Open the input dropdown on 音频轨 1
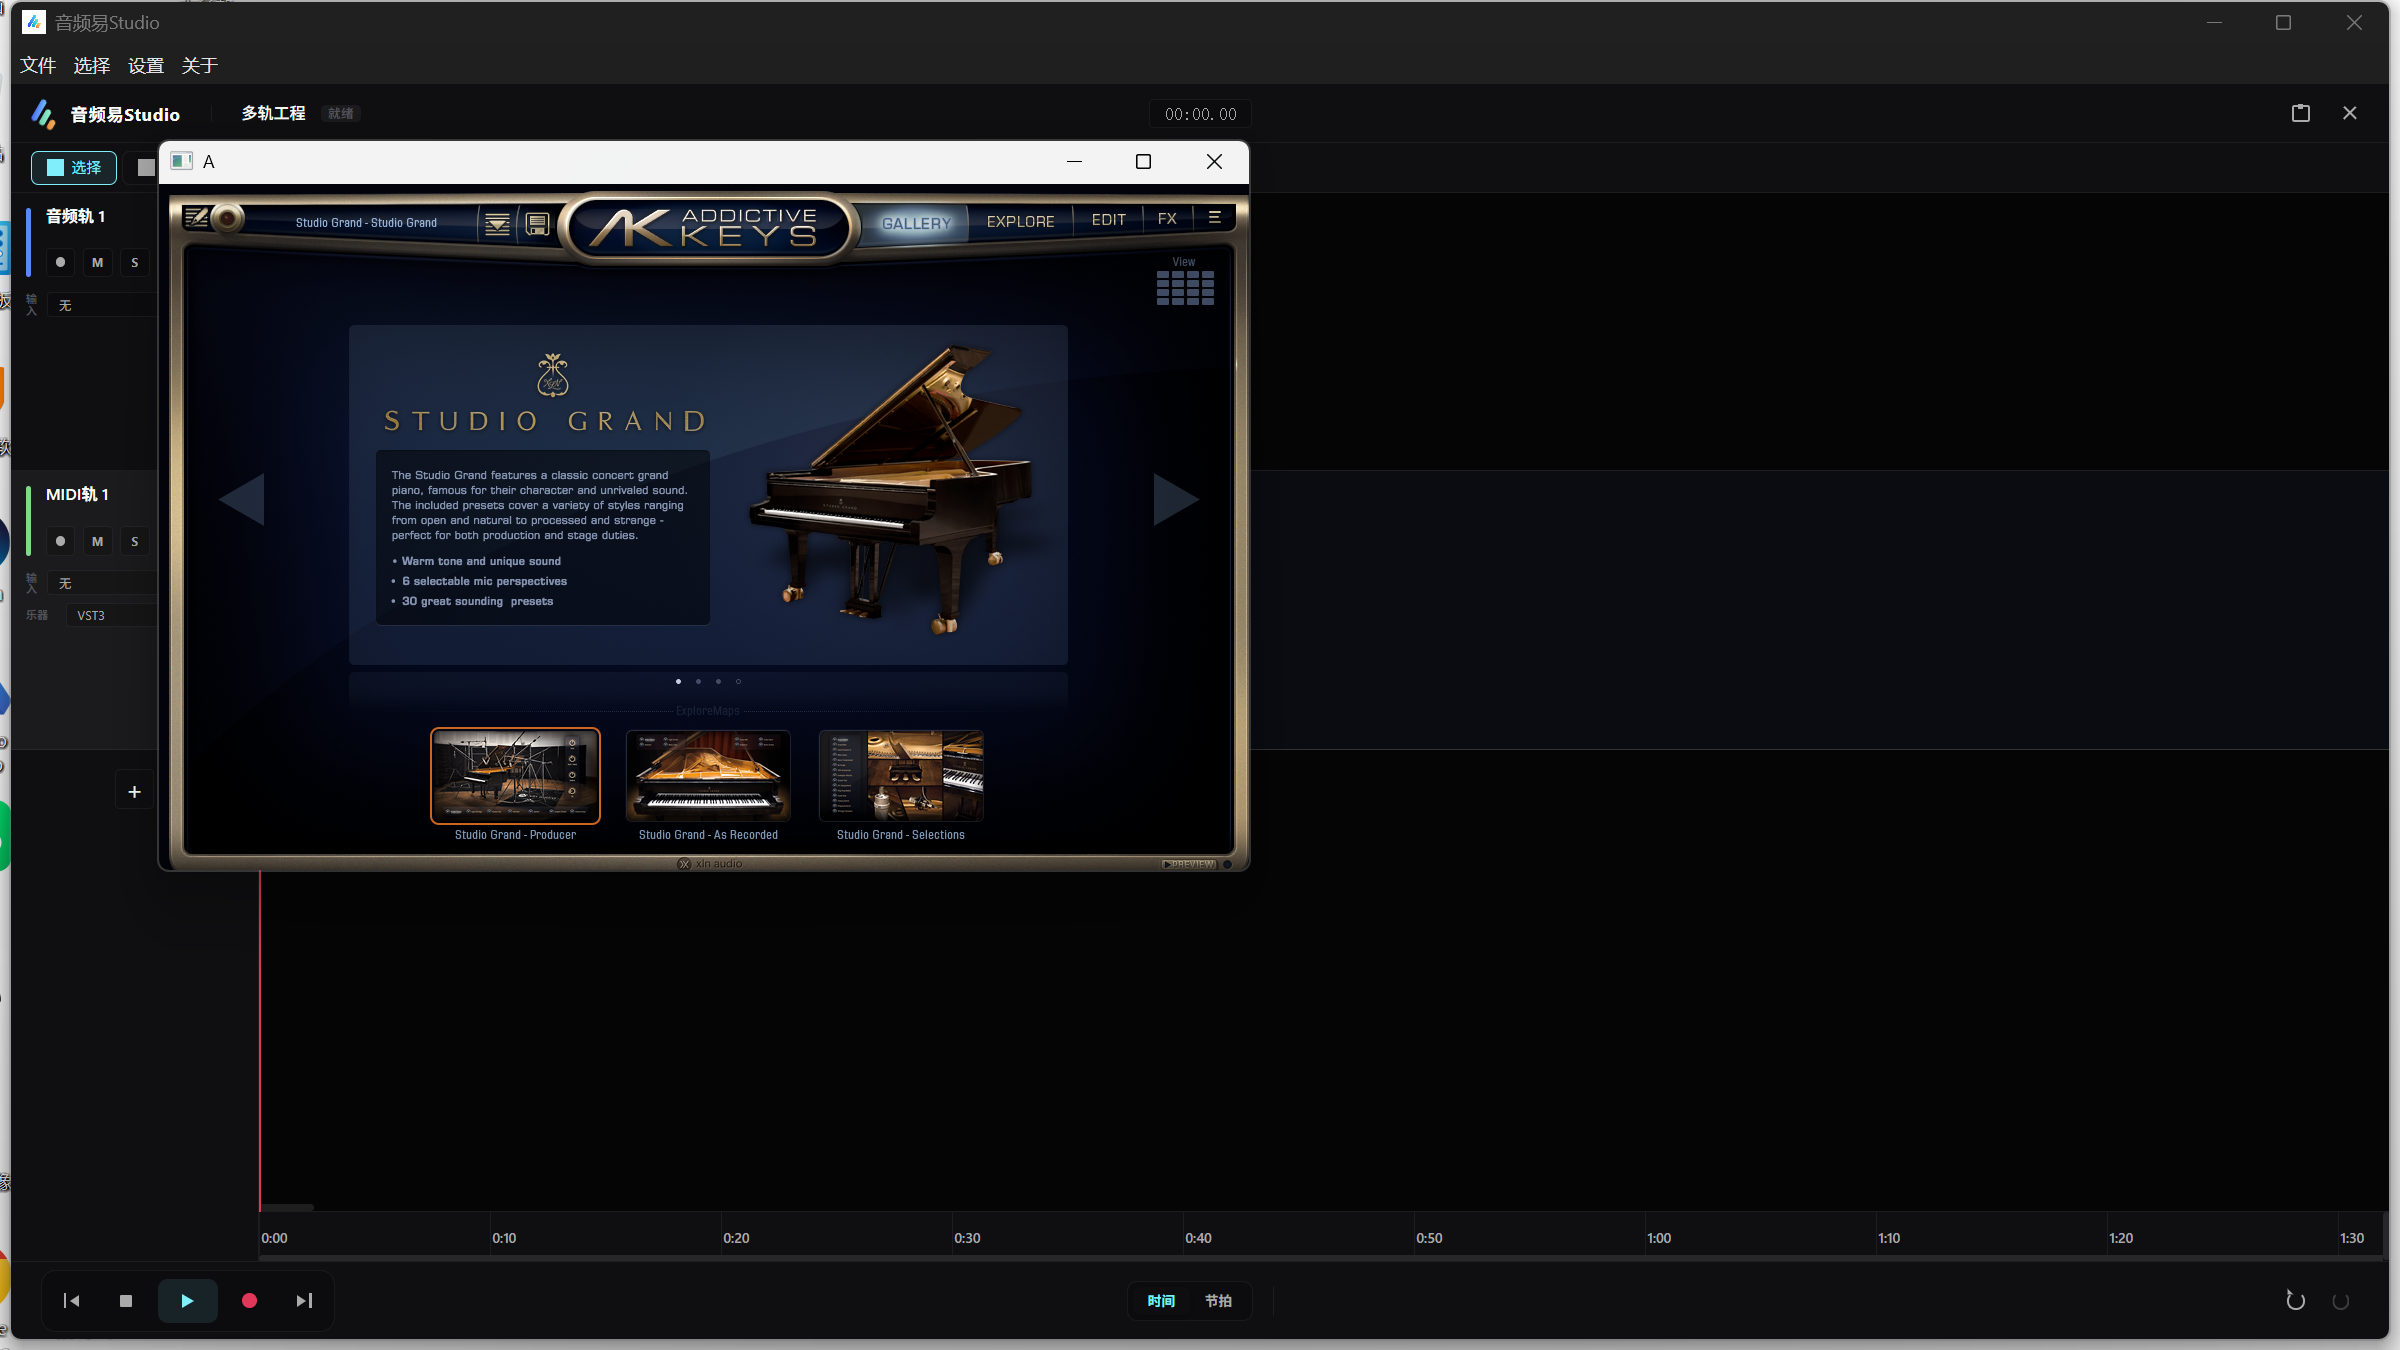The width and height of the screenshot is (2400, 1350). coord(100,305)
